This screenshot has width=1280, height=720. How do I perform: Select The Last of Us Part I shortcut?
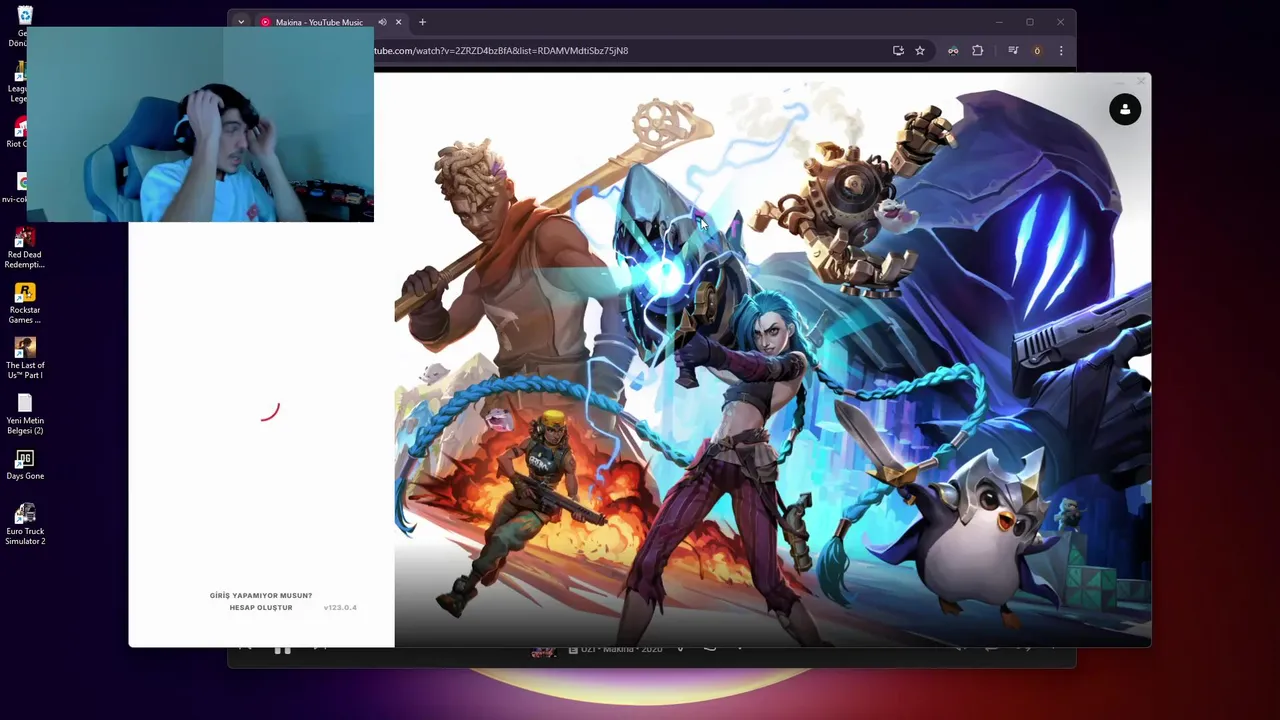click(x=25, y=358)
